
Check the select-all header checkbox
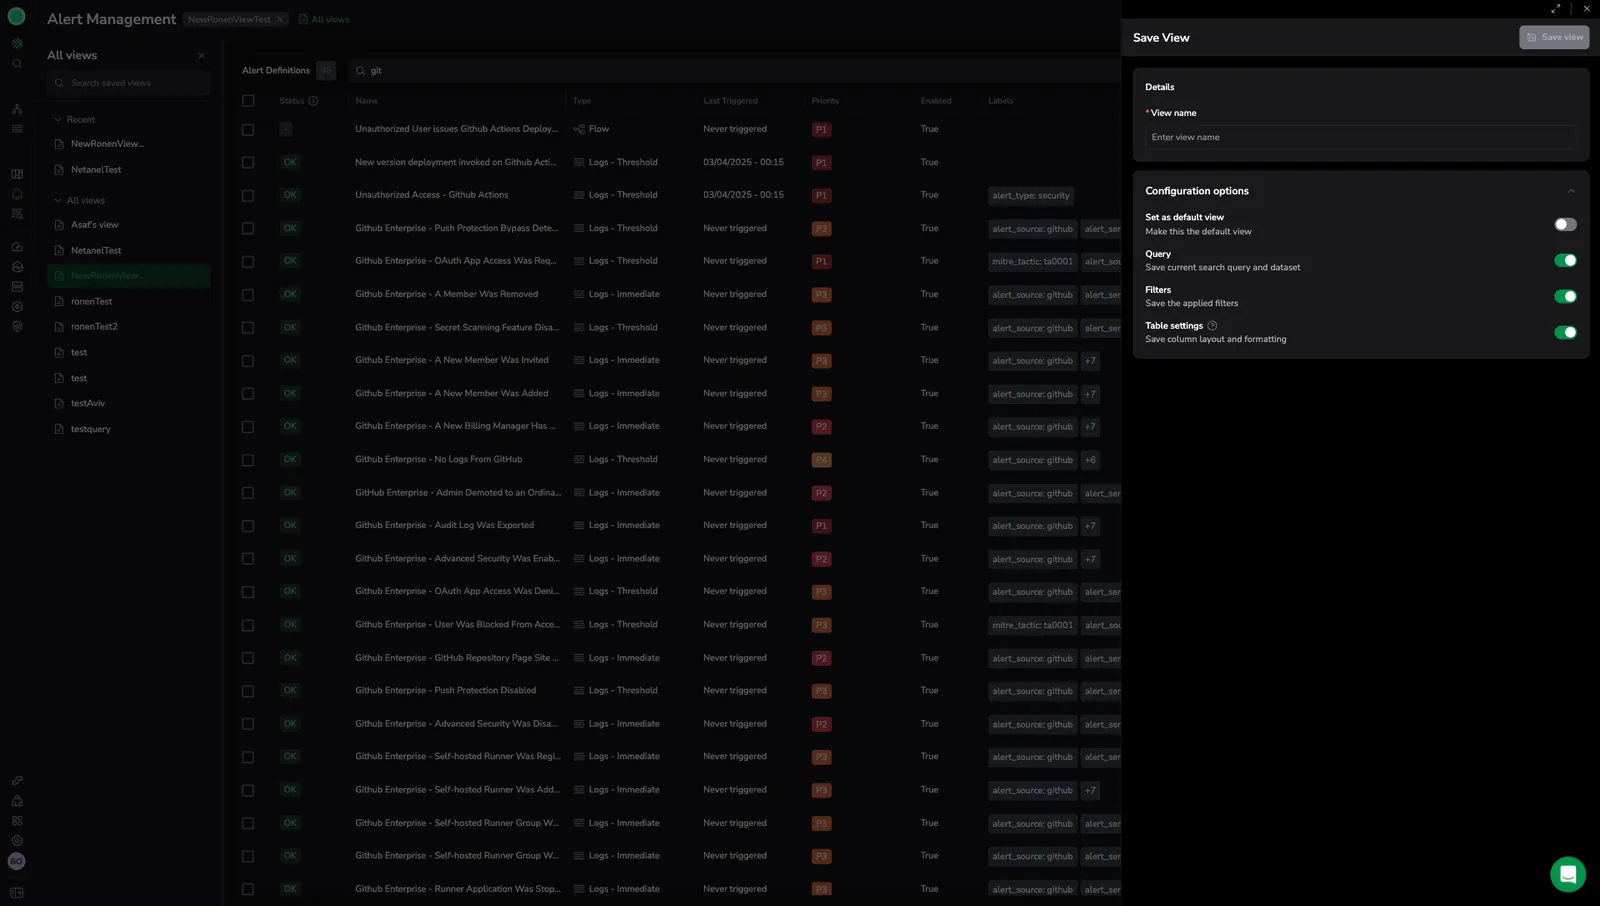coord(248,101)
